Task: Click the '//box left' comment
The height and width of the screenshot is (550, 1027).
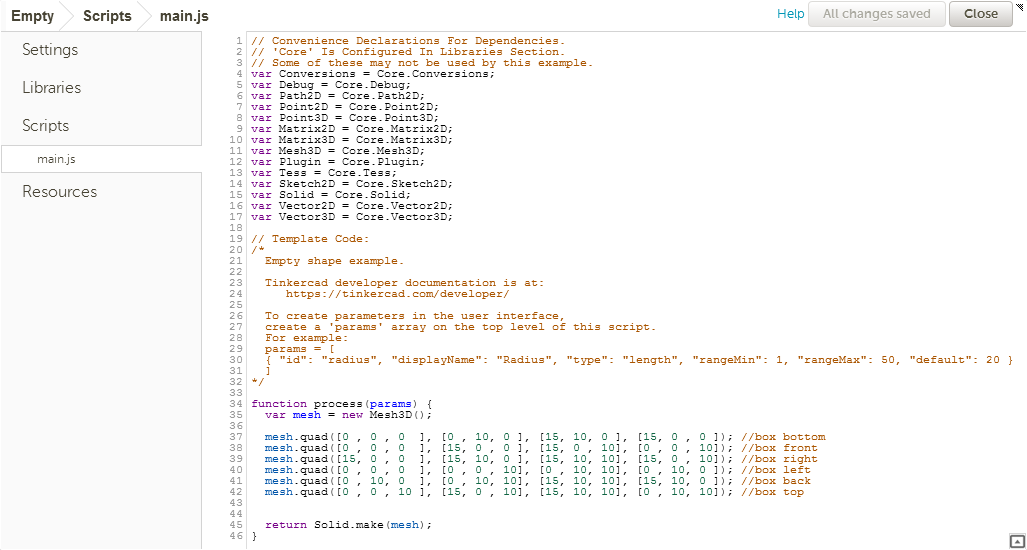Action: pyautogui.click(x=776, y=471)
